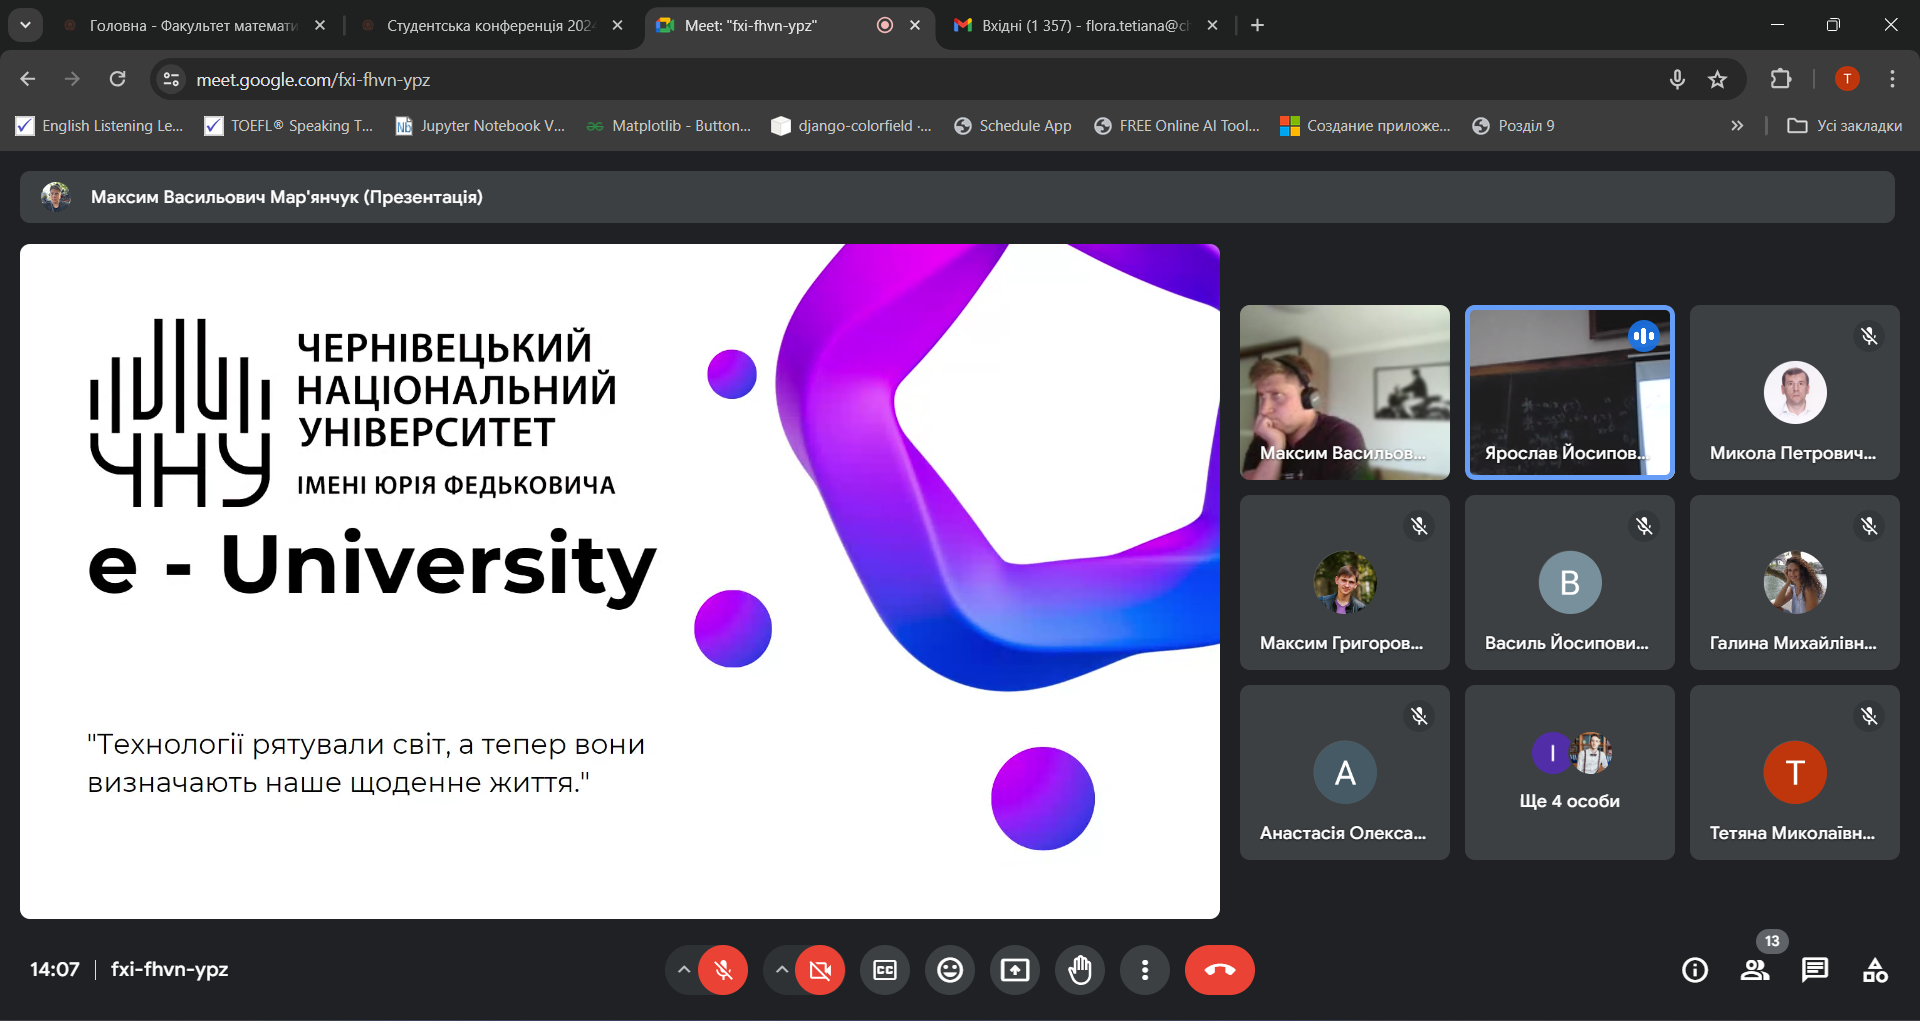Open TOEFL Speaking T... bookmark
Image resolution: width=1920 pixels, height=1021 pixels.
[x=288, y=126]
